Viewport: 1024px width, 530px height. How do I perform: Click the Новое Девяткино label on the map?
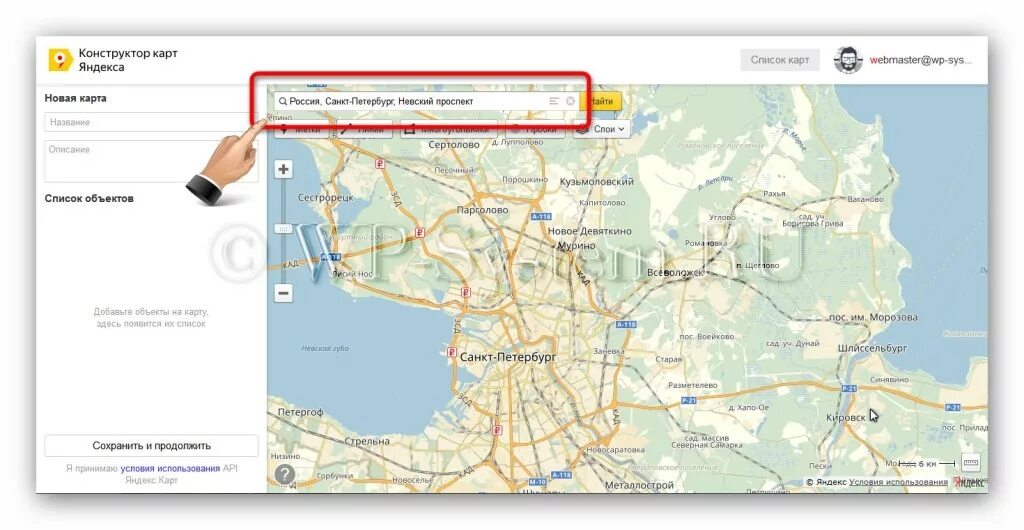pyautogui.click(x=590, y=231)
